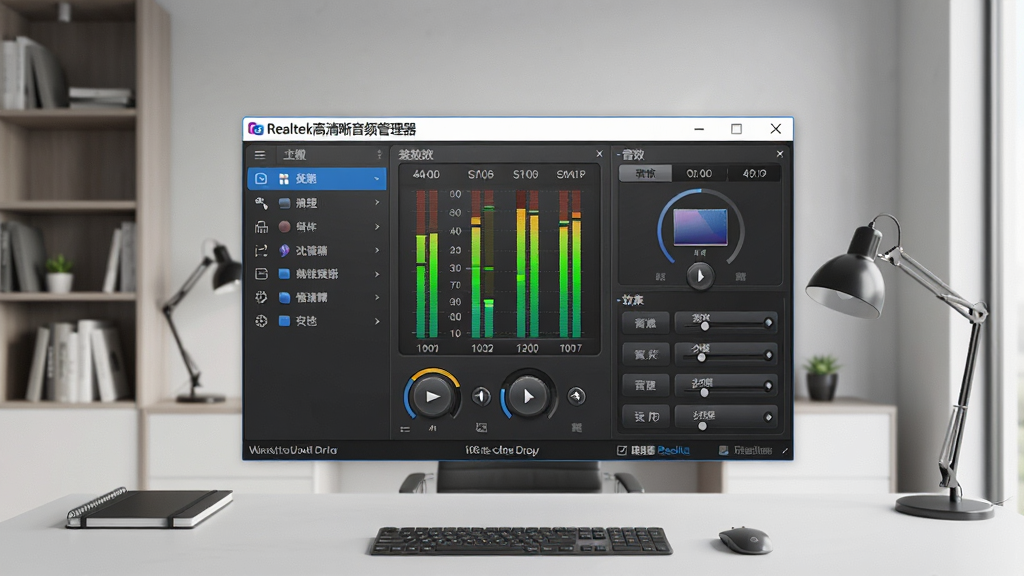Click the round play button under the preview image

700,276
